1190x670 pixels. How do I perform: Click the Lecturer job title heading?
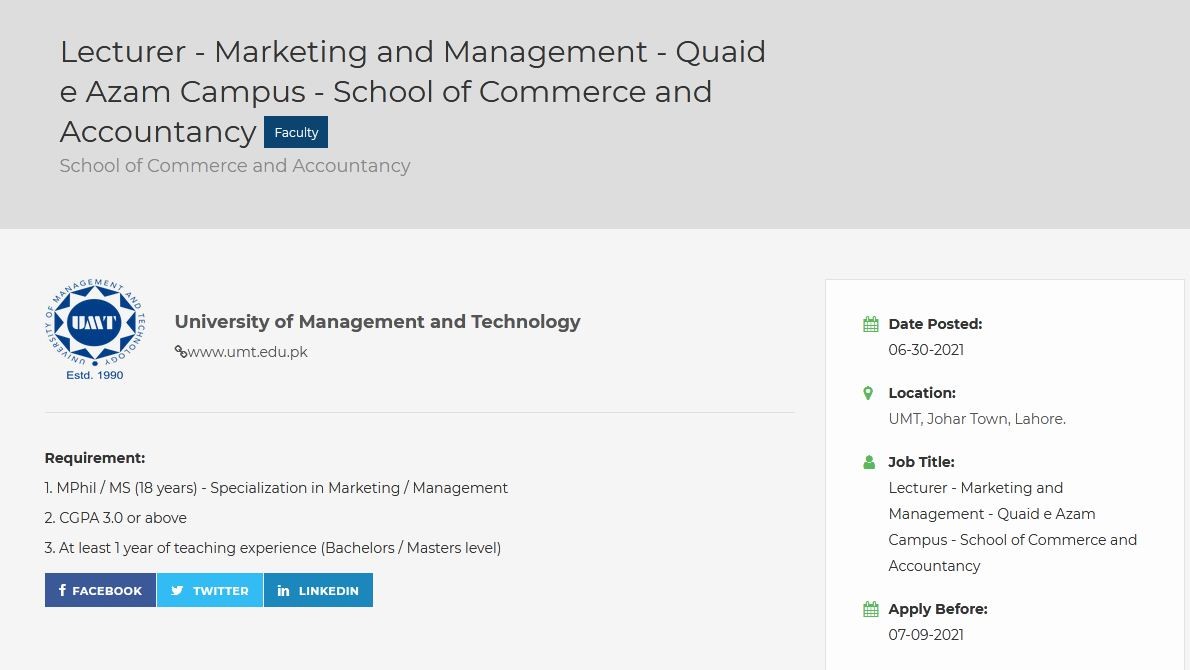[x=412, y=91]
